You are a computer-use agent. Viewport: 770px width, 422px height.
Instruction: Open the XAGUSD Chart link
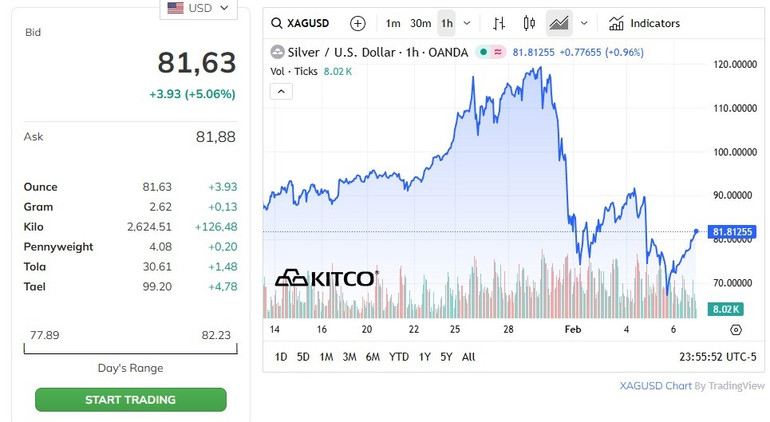pos(655,386)
